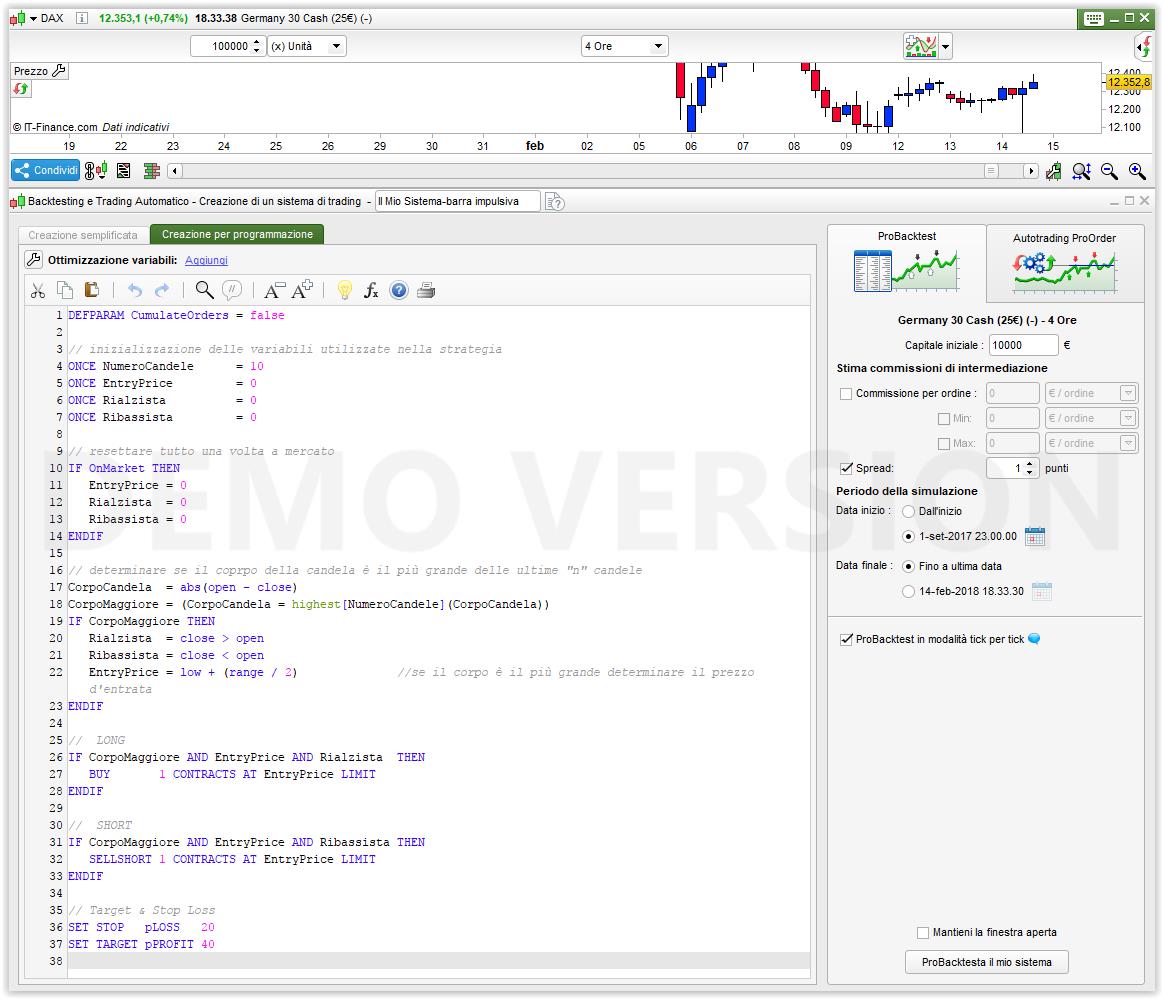Click the Commissione per ordine value field
The width and height of the screenshot is (1163, 999).
click(x=1012, y=393)
